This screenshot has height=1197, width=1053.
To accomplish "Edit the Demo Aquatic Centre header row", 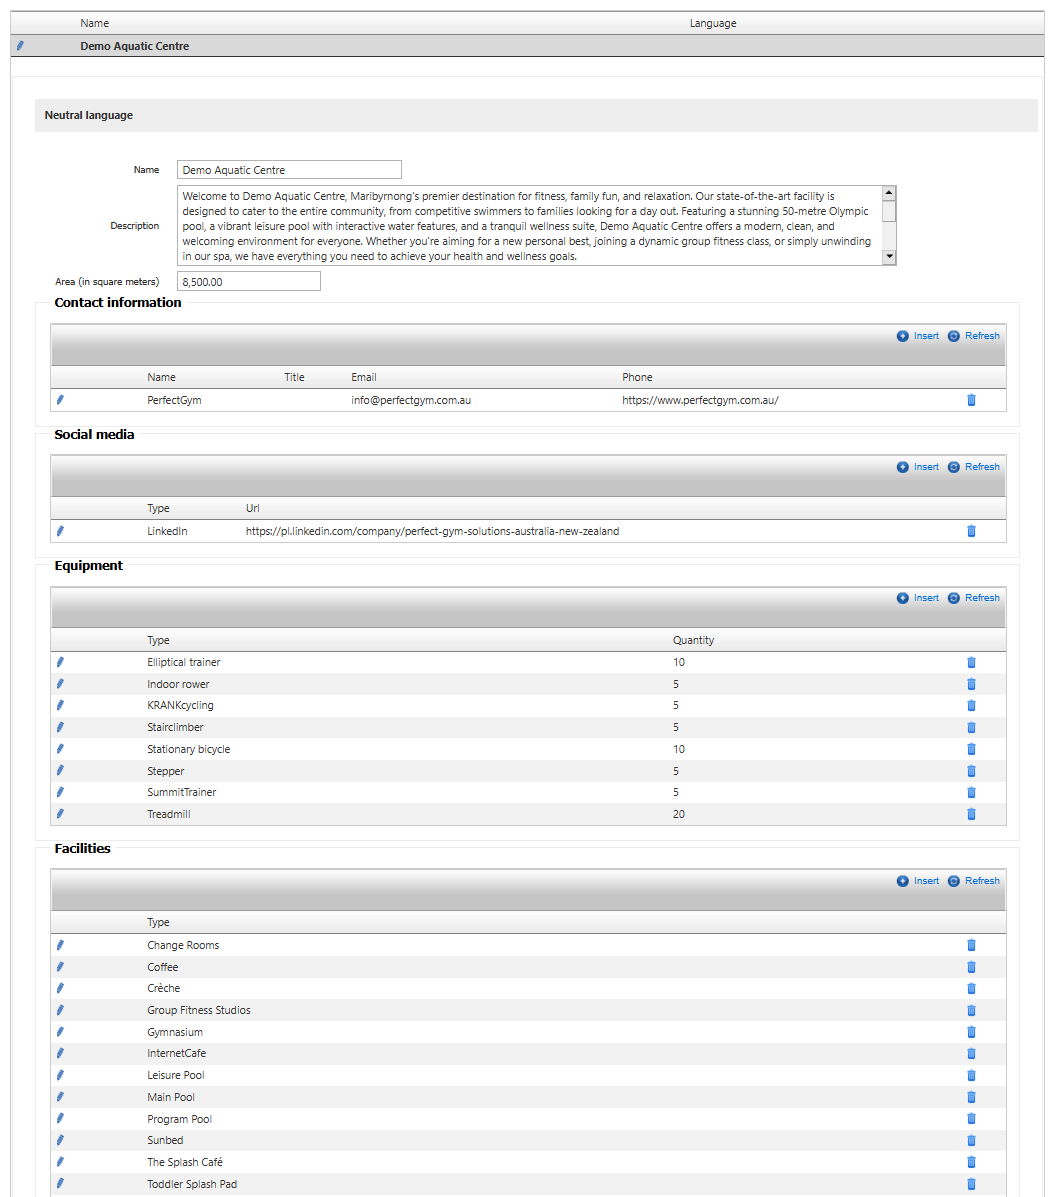I will pyautogui.click(x=20, y=46).
